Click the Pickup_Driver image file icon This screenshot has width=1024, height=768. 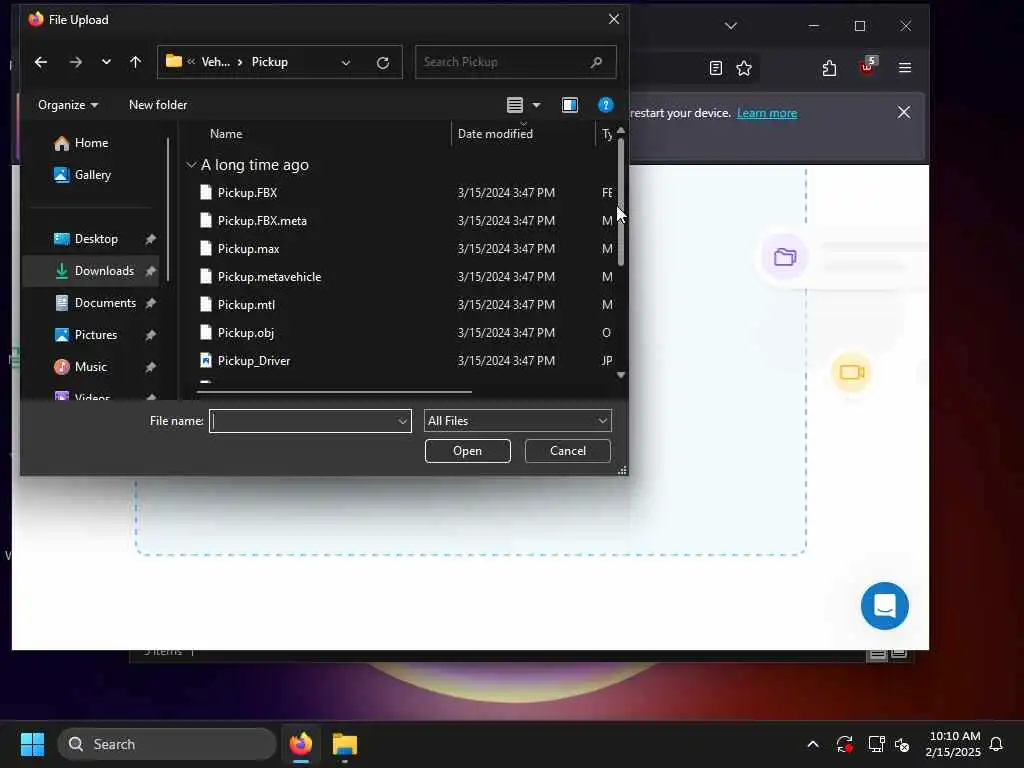(206, 360)
